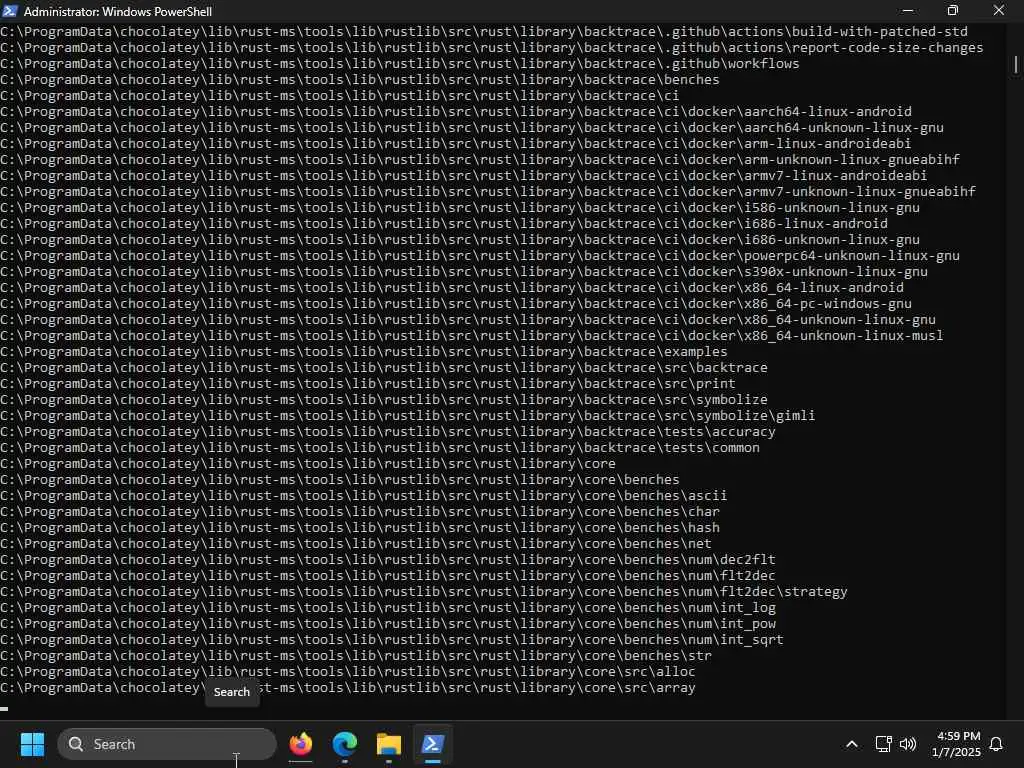Click the line ending in num\int_sqrt

tap(392, 639)
